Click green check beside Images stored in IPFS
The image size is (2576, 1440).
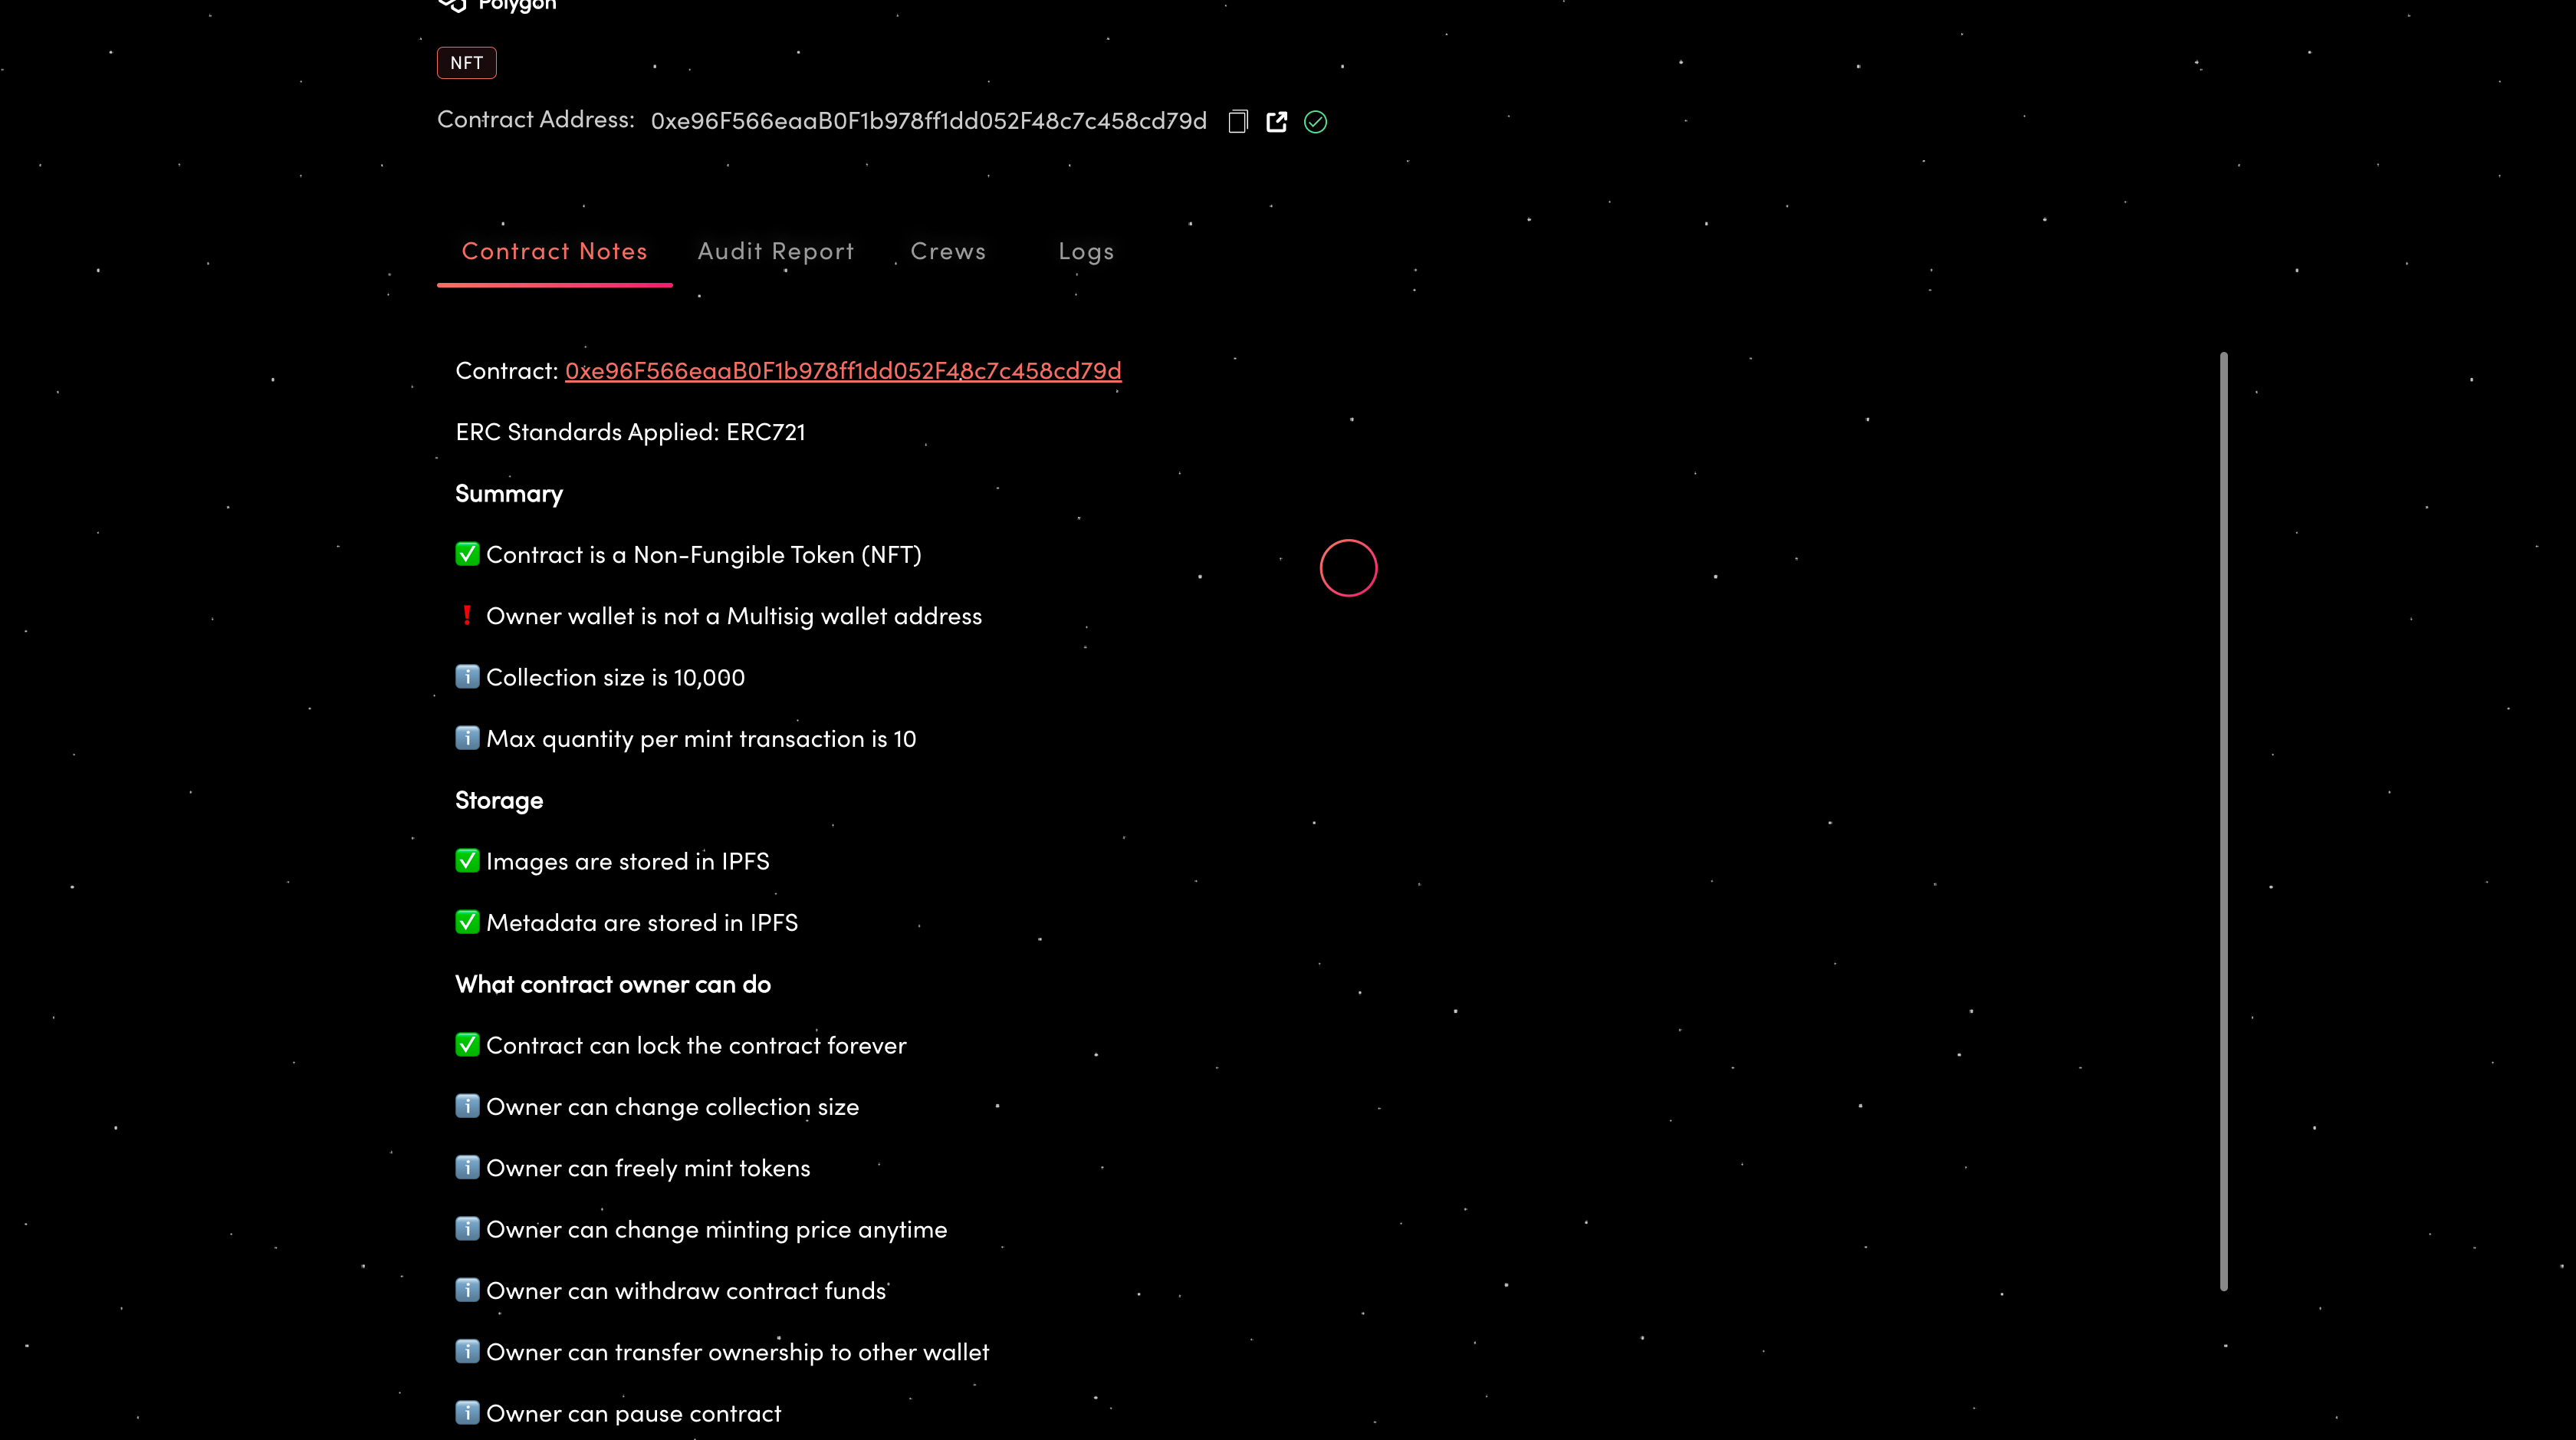tap(467, 861)
